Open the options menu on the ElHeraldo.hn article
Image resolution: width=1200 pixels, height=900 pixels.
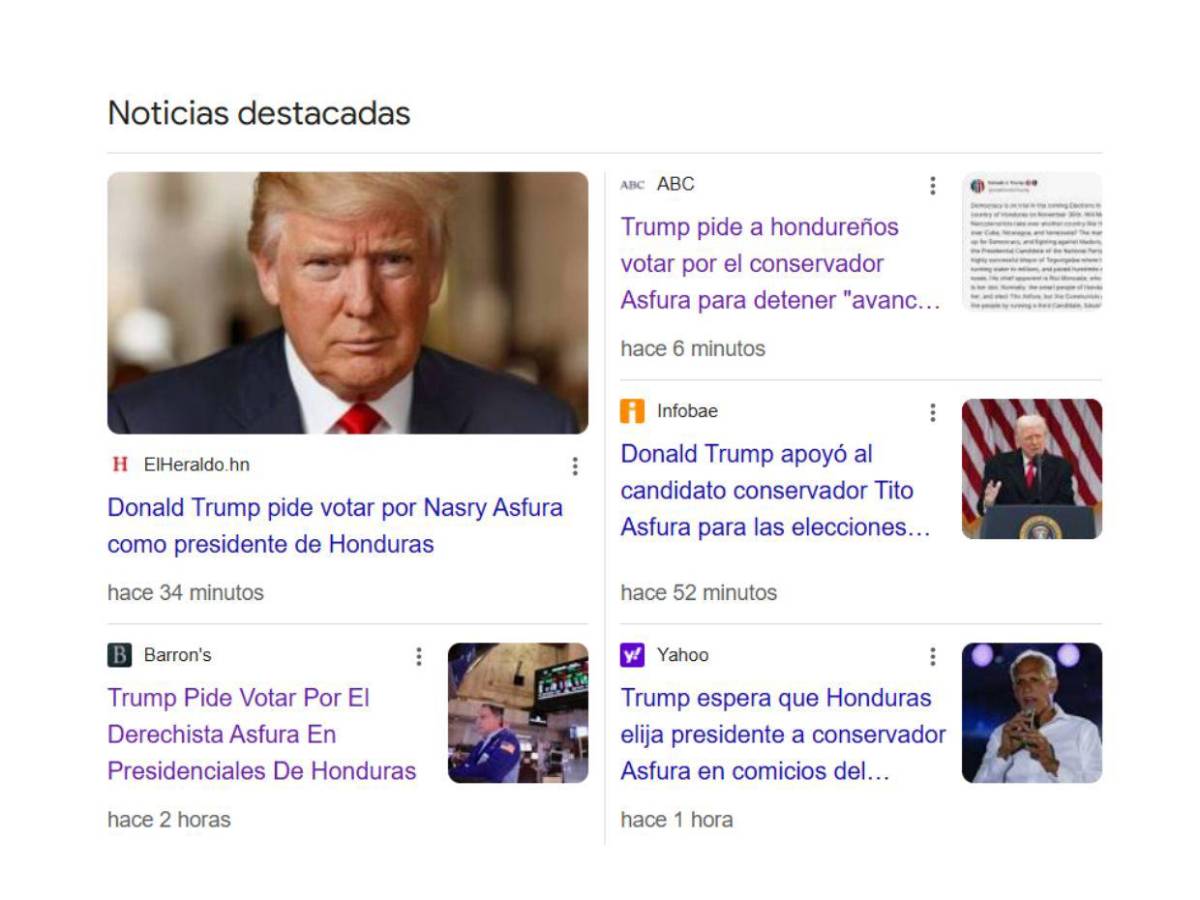(x=575, y=465)
